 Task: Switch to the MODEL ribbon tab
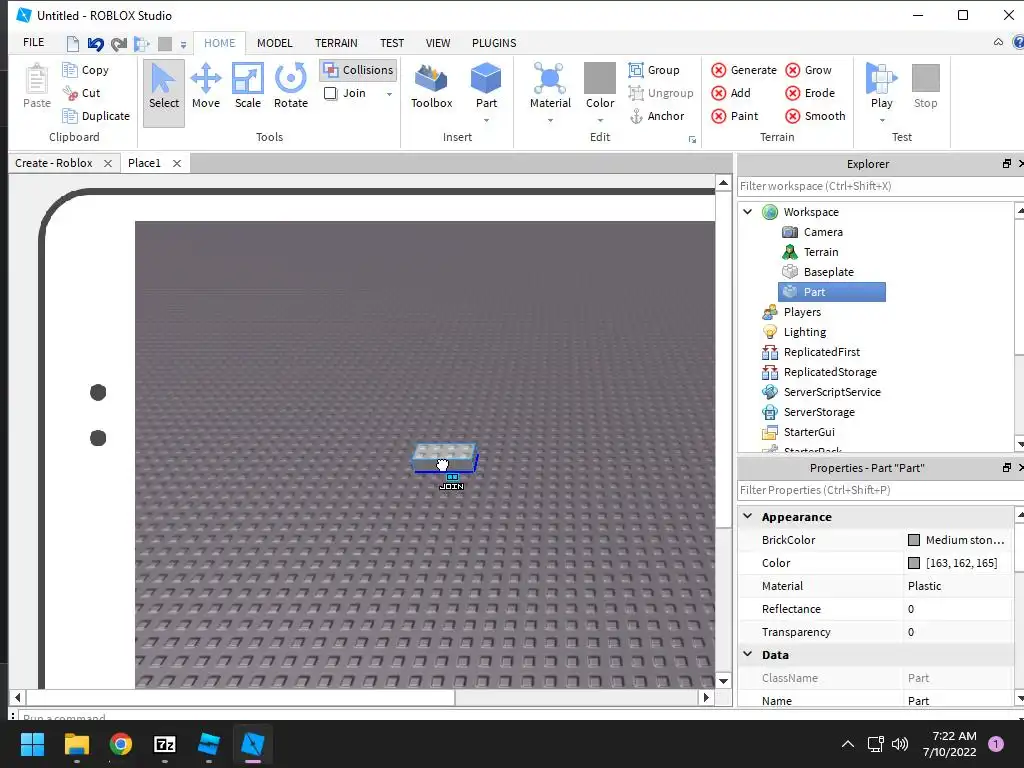[274, 43]
